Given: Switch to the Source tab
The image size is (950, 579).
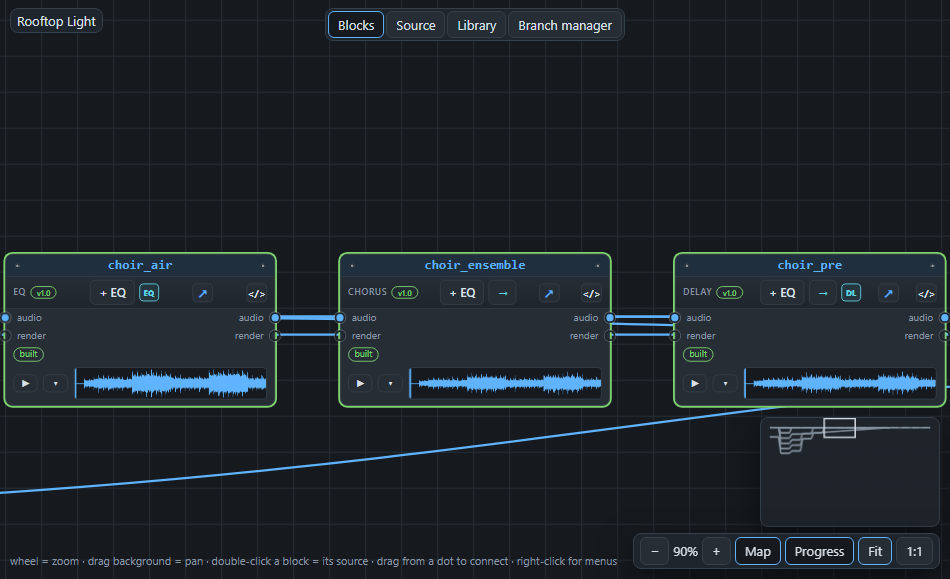Looking at the screenshot, I should pyautogui.click(x=416, y=25).
